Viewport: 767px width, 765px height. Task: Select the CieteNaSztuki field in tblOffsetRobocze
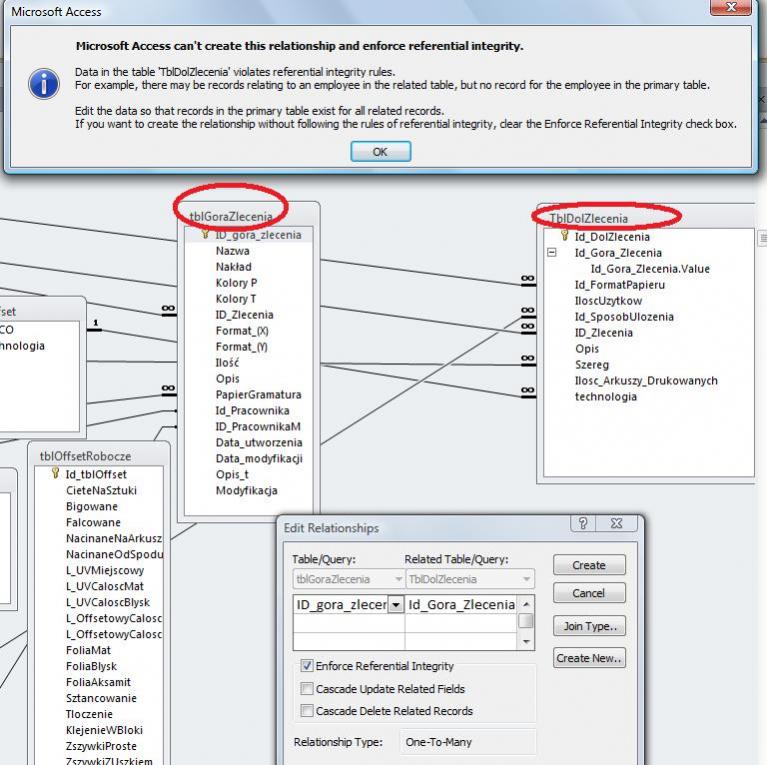coord(101,491)
